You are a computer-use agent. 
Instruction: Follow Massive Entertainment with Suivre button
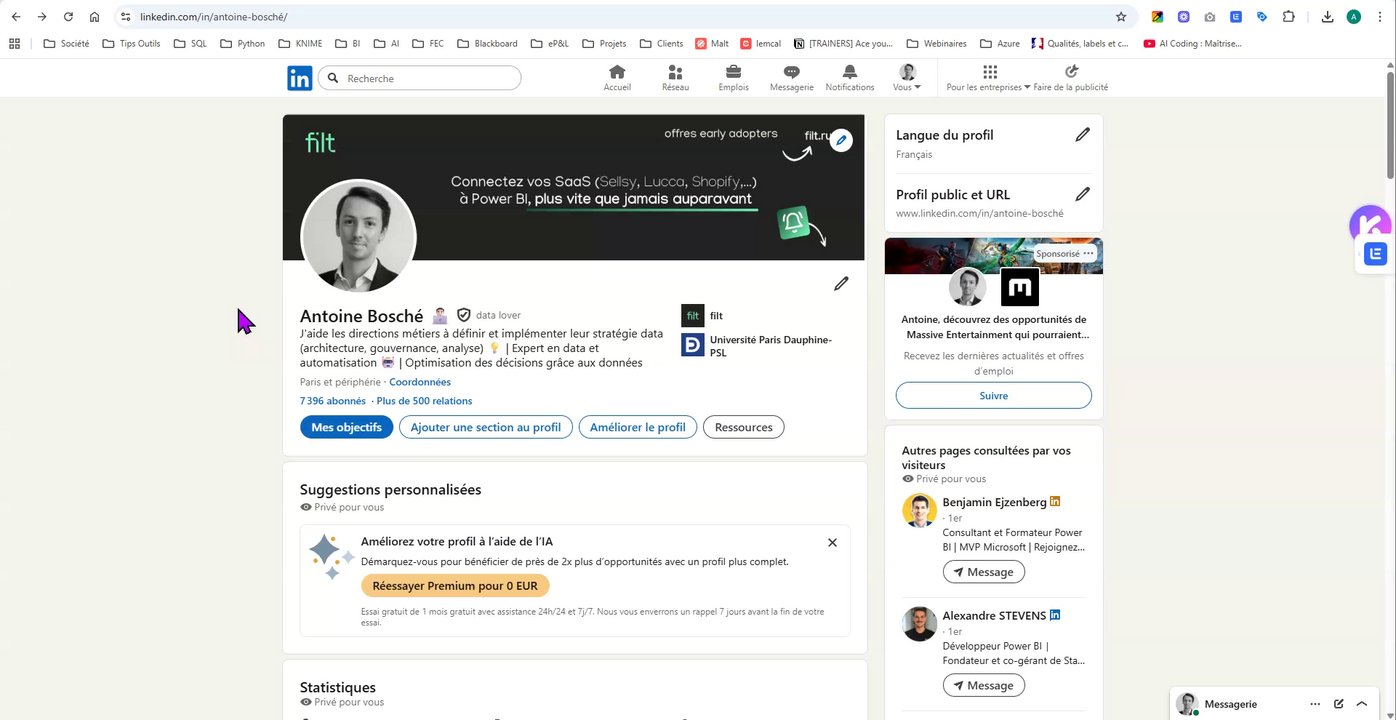993,395
